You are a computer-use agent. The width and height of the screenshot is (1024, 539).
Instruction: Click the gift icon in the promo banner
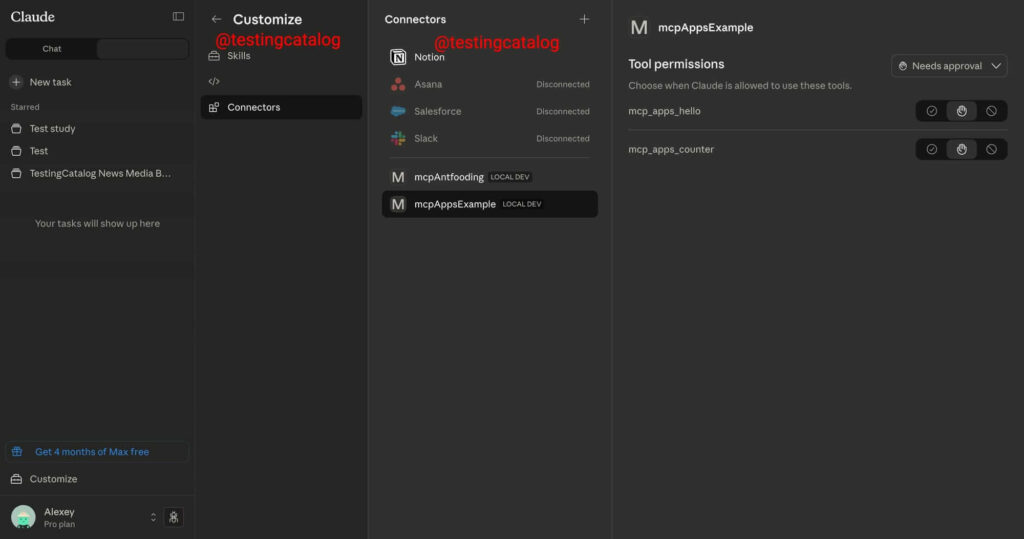(x=17, y=451)
